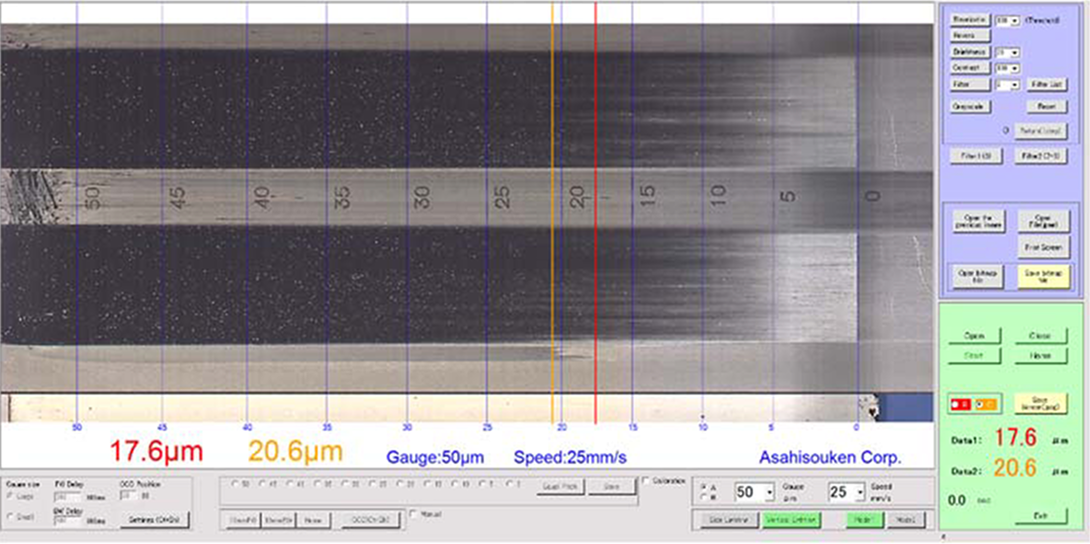This screenshot has height=544, width=1090.
Task: Enable the Calibration checkbox
Action: coord(646,481)
